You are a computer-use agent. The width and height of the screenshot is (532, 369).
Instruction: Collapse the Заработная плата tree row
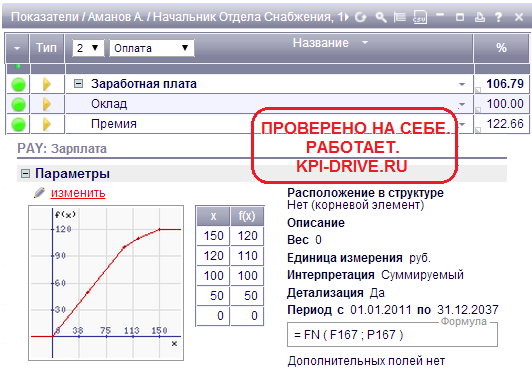78,83
